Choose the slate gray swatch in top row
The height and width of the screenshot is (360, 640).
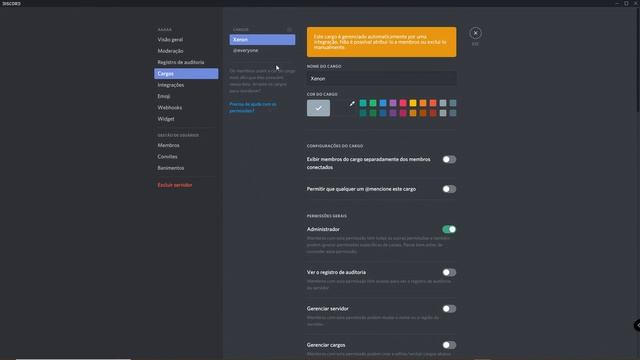[x=453, y=103]
